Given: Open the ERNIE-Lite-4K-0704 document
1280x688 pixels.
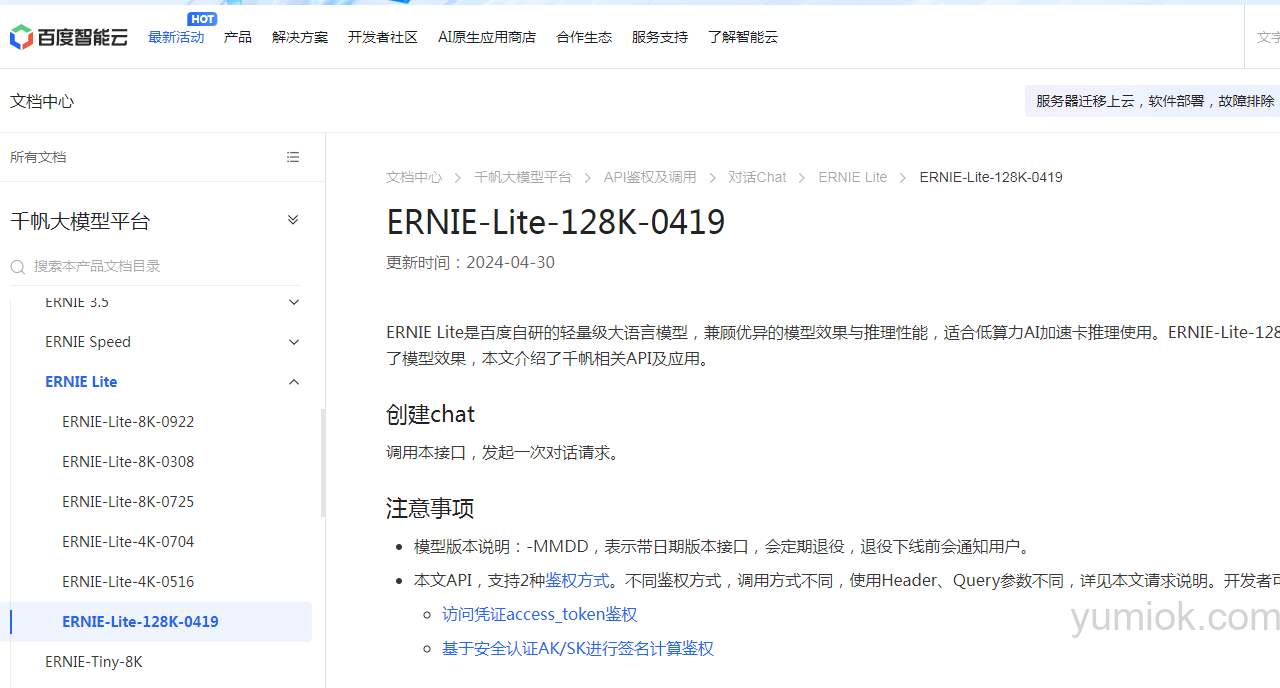Looking at the screenshot, I should point(128,542).
